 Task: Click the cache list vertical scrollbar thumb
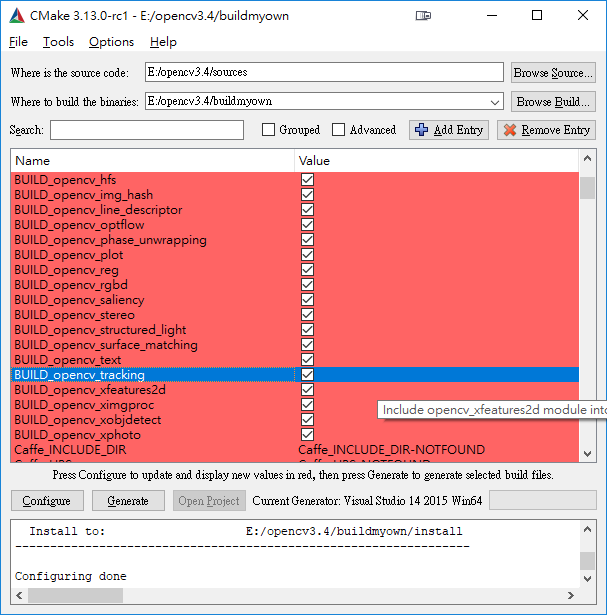(x=587, y=188)
